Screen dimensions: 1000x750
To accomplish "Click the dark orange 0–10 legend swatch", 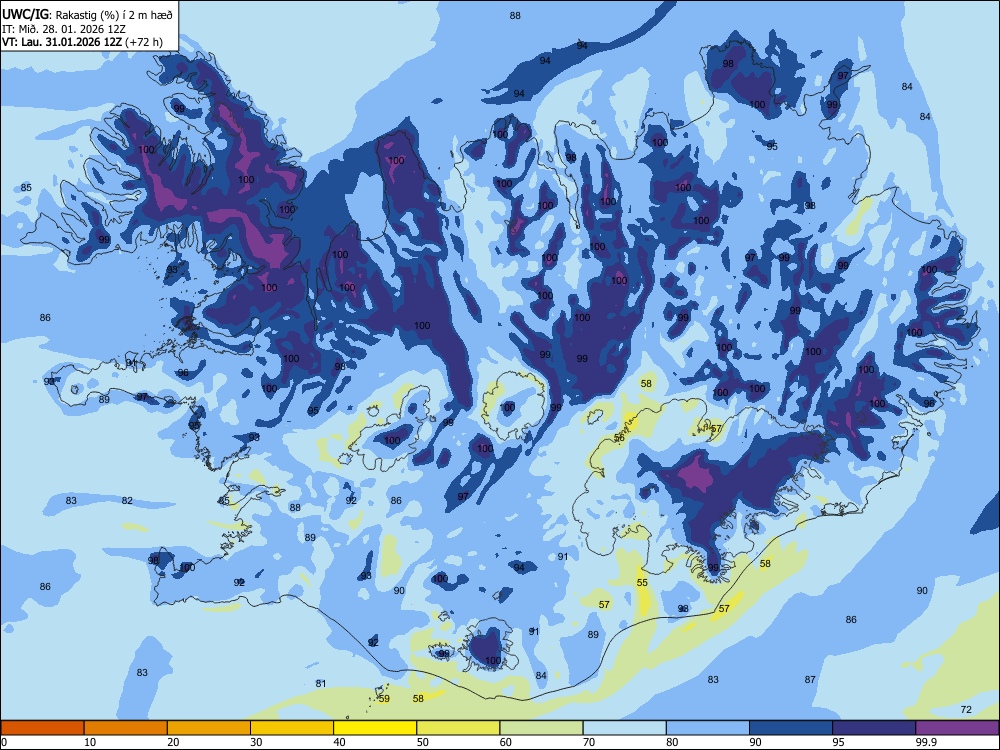I will (42, 728).
